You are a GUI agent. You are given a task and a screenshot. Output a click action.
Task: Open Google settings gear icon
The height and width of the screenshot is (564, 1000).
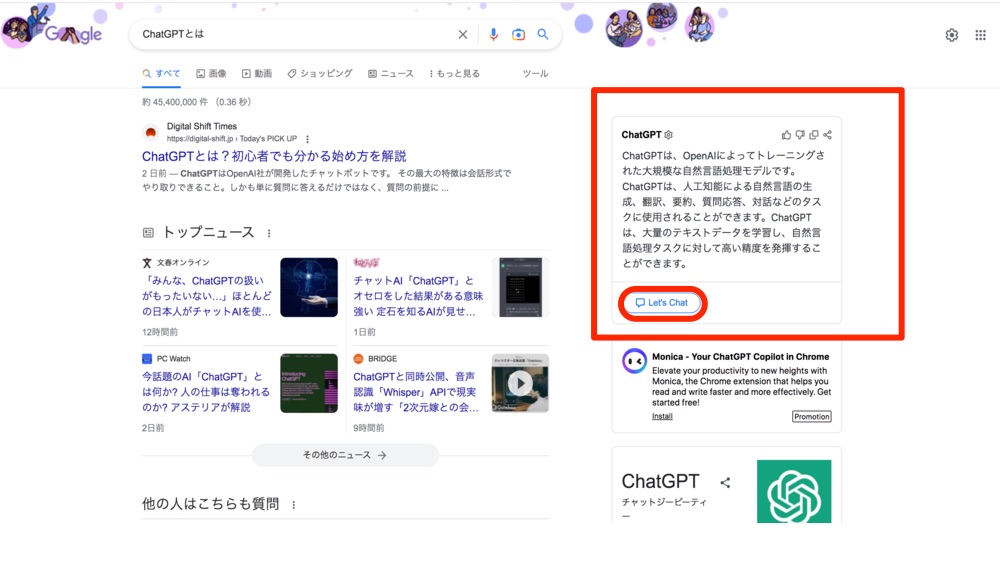[952, 35]
